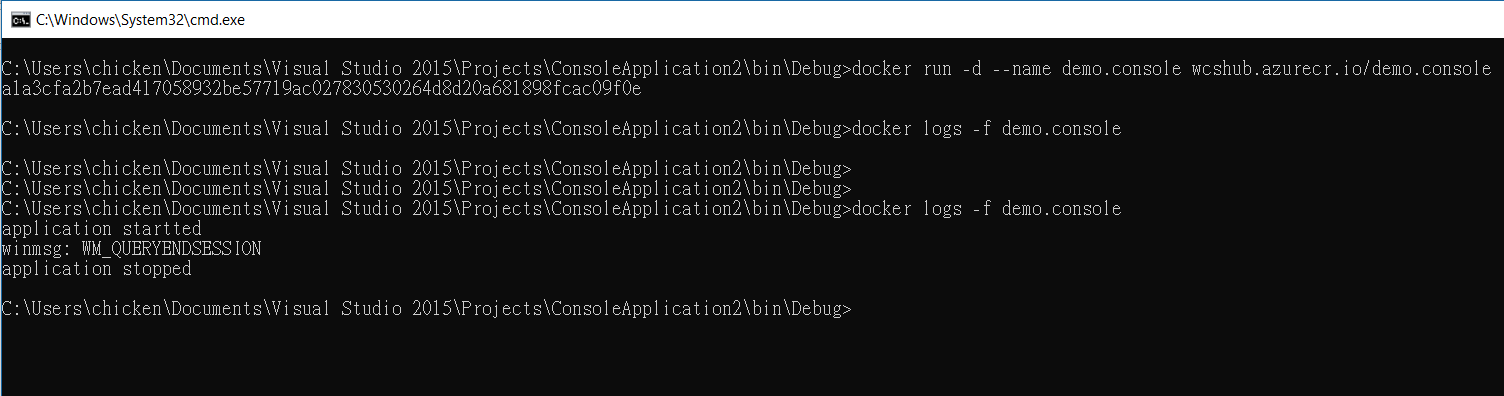
Task: Click the final prompt below application stopped
Action: tap(427, 309)
